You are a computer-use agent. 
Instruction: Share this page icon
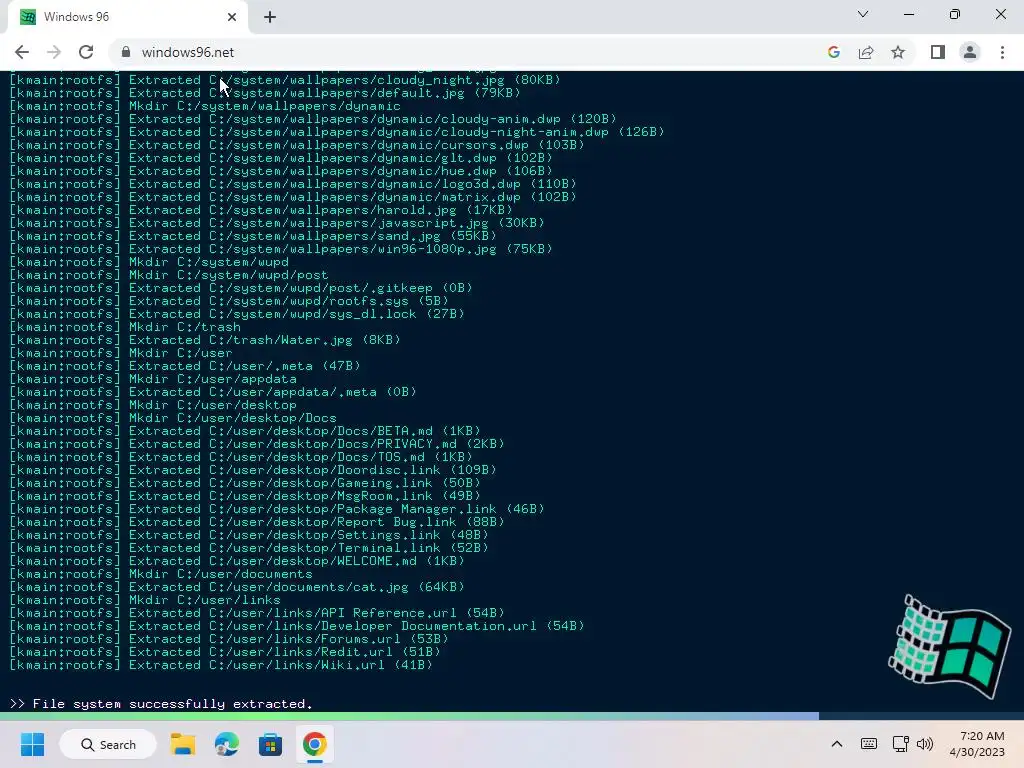[x=866, y=52]
